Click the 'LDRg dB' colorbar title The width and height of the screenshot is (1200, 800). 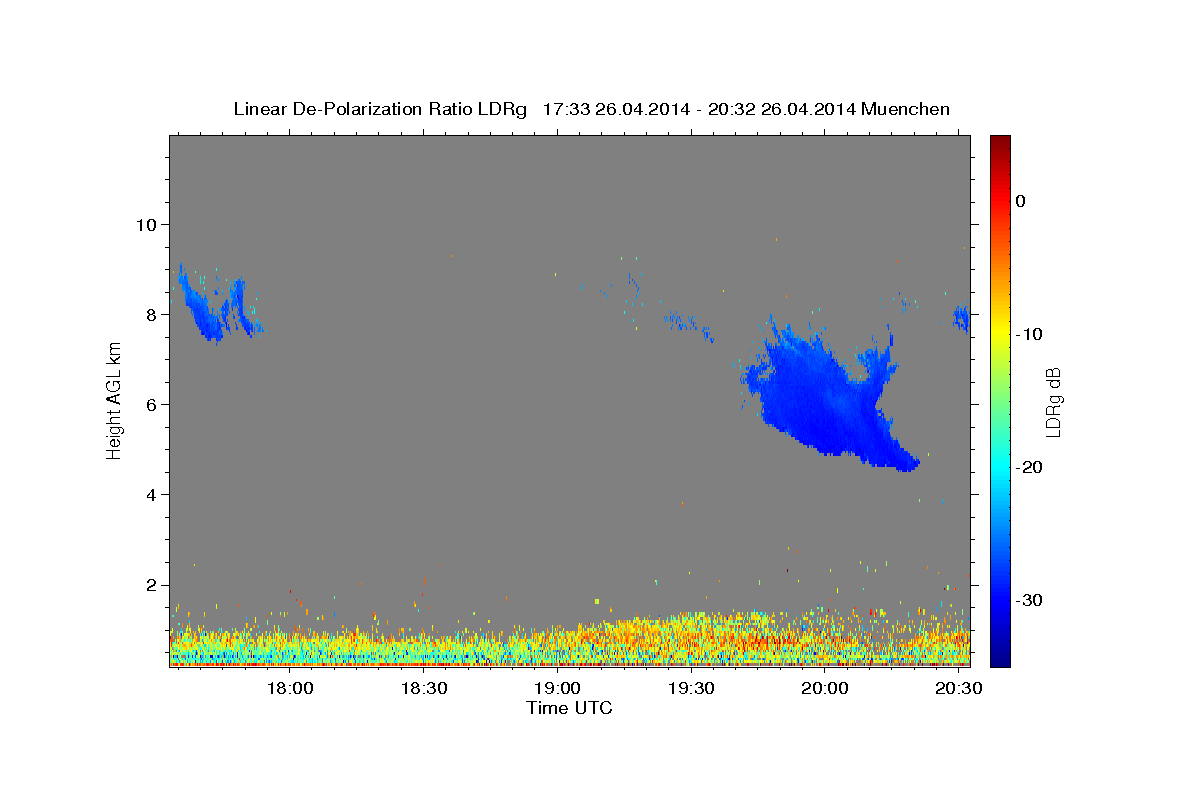(1053, 400)
